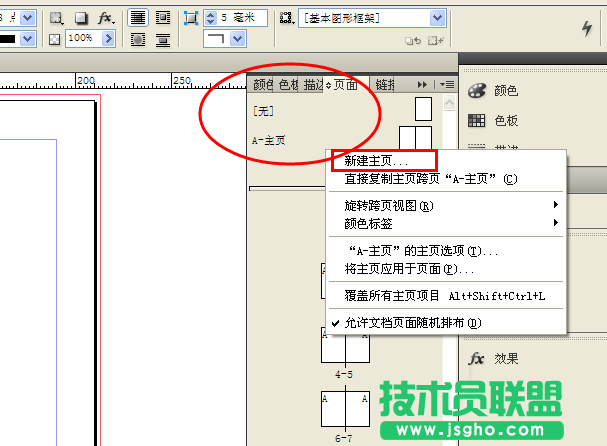The height and width of the screenshot is (446, 607).
Task: Click the 100% opacity field
Action: tap(84, 38)
